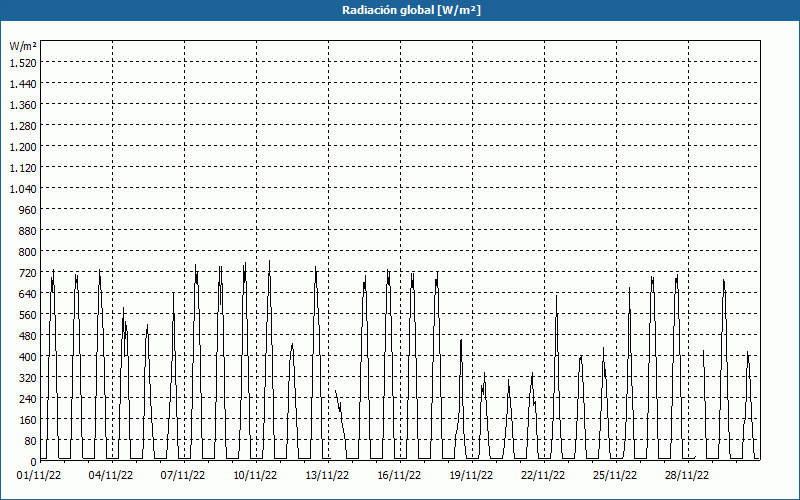Select the 16/11/22 date label

[x=399, y=476]
